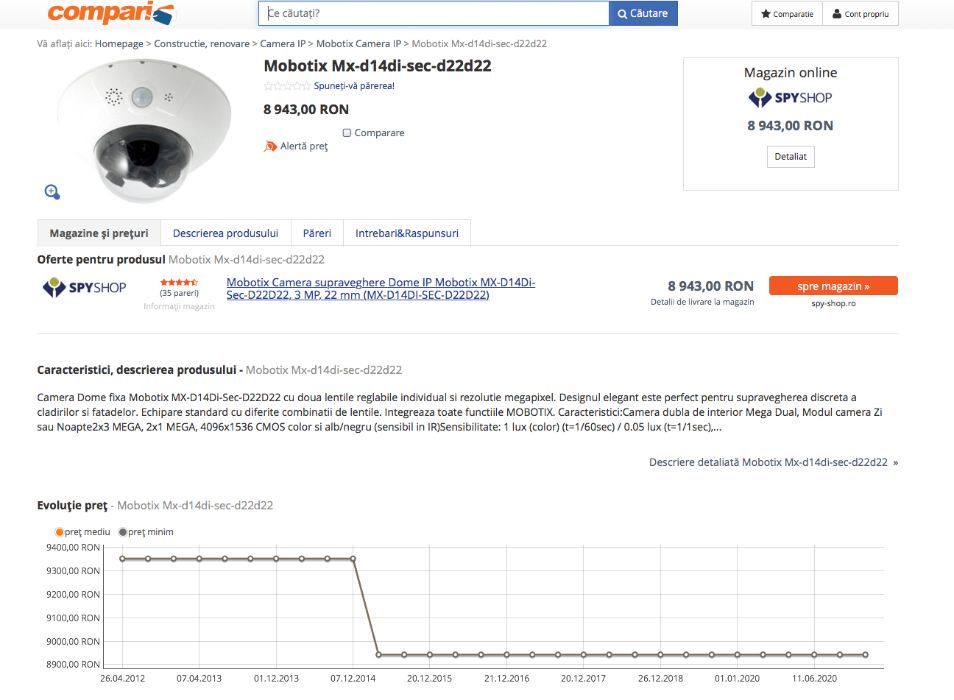954x700 pixels.
Task: Click the price alert megaphone icon
Action: 270,146
